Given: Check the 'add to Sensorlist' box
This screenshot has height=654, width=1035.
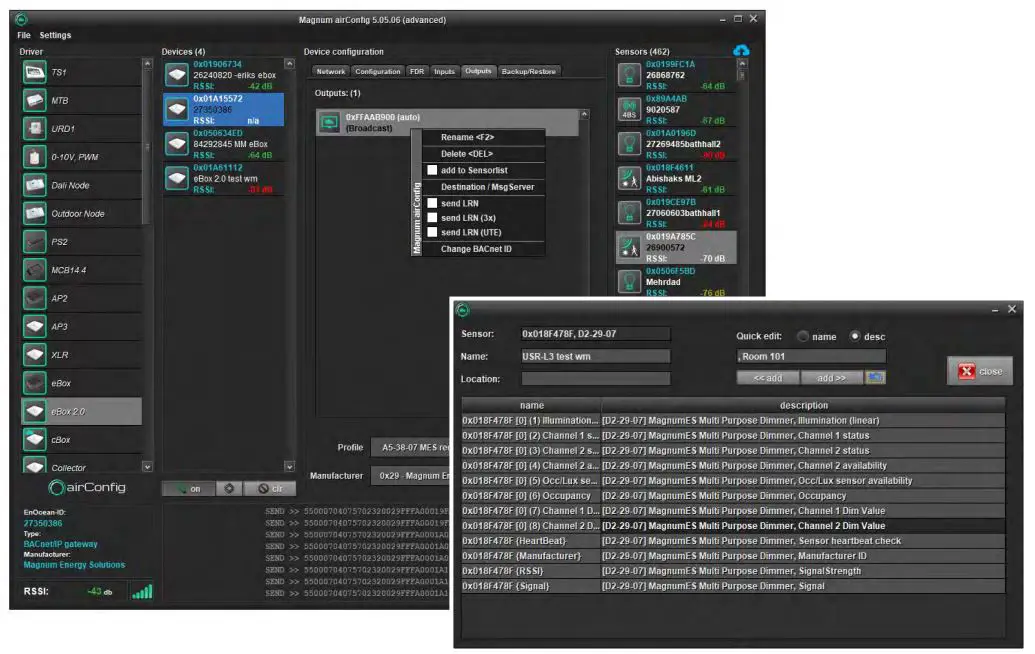Looking at the screenshot, I should tap(432, 170).
